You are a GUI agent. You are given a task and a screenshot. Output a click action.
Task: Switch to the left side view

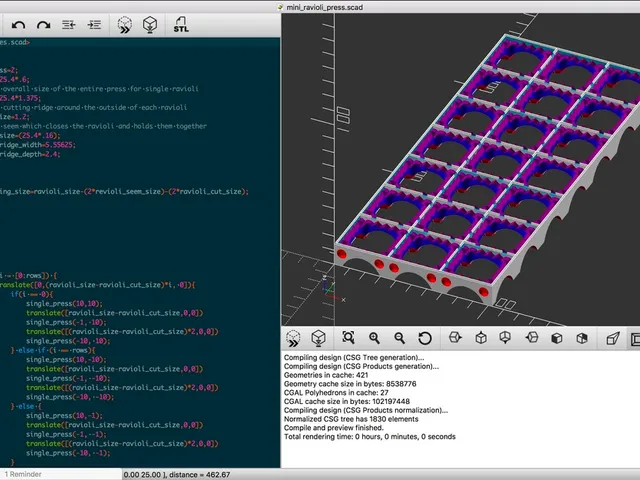click(531, 338)
